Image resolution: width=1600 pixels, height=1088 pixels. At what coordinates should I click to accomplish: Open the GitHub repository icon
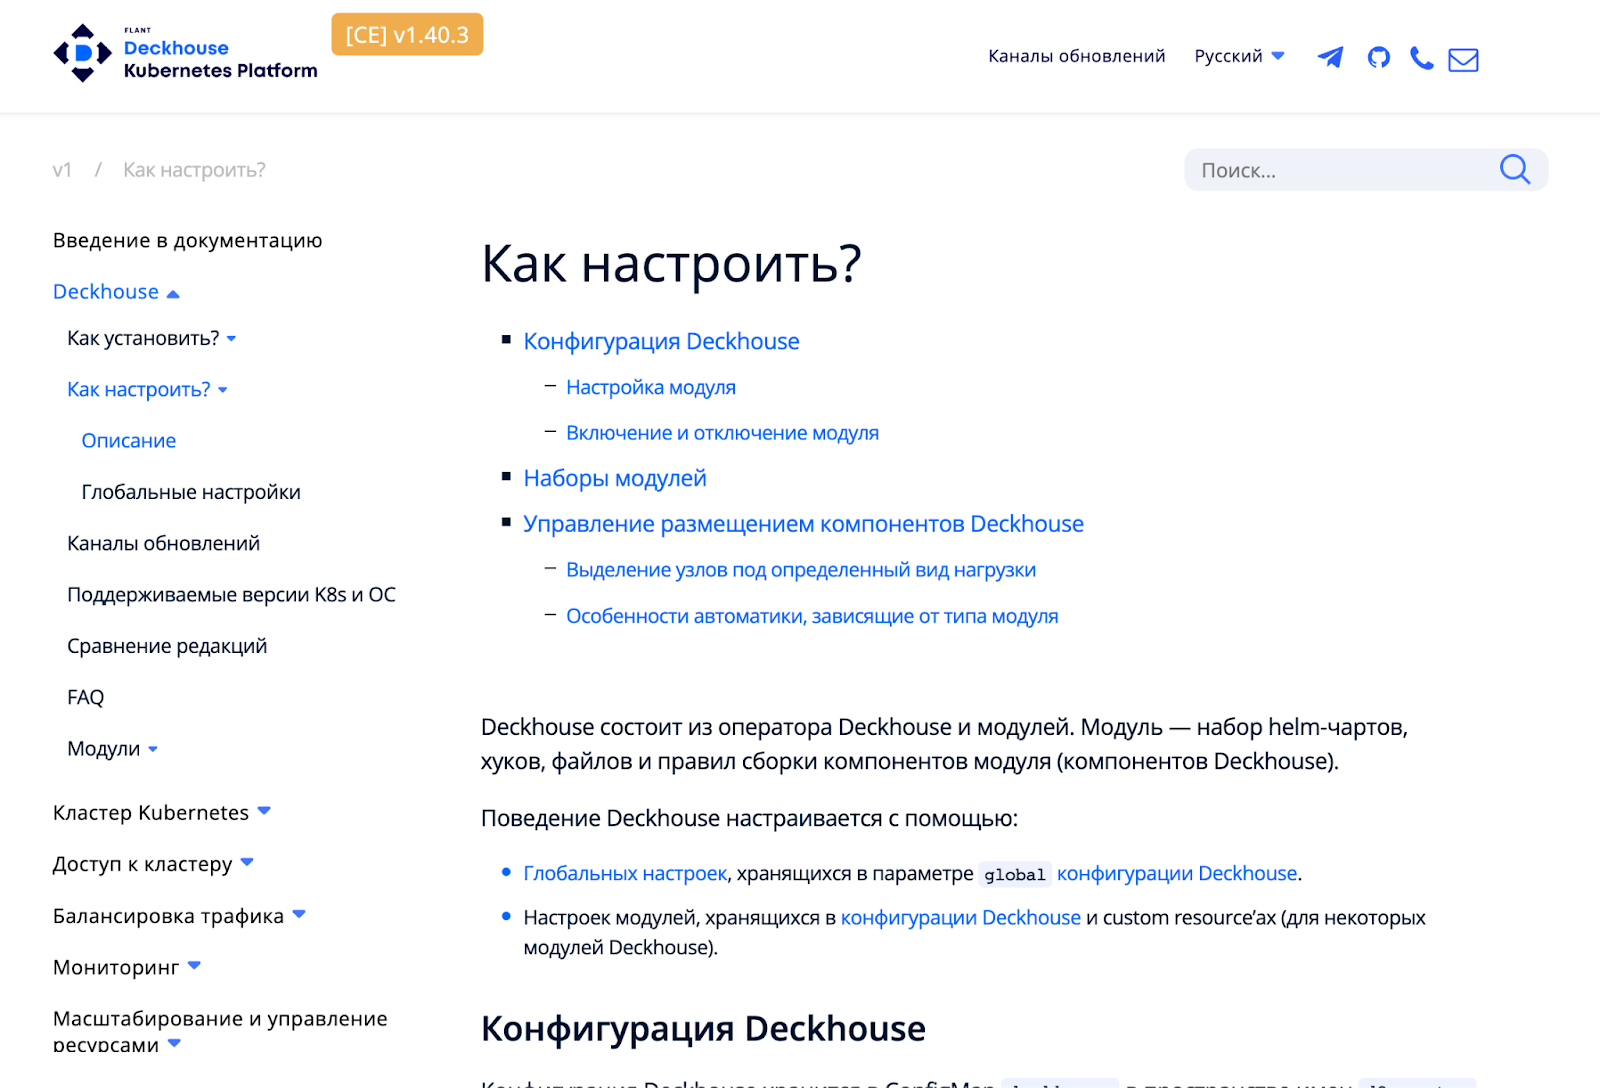click(x=1379, y=57)
